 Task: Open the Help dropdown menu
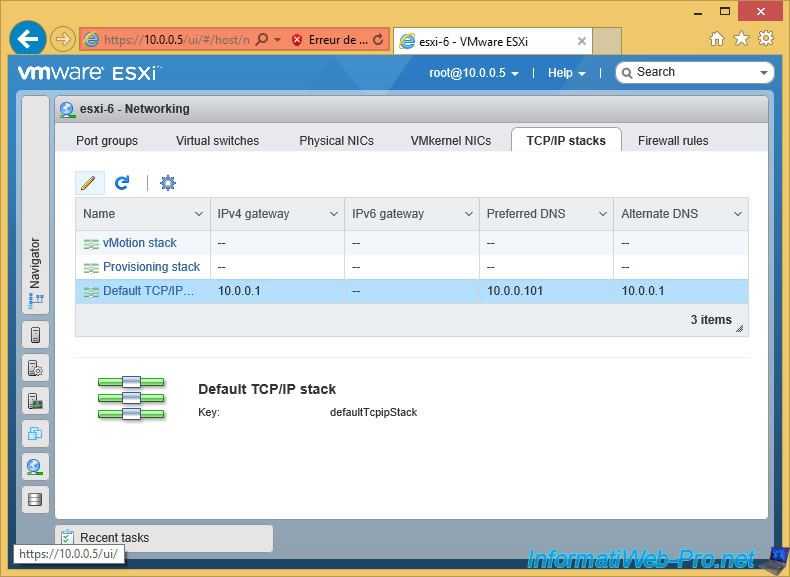[567, 73]
